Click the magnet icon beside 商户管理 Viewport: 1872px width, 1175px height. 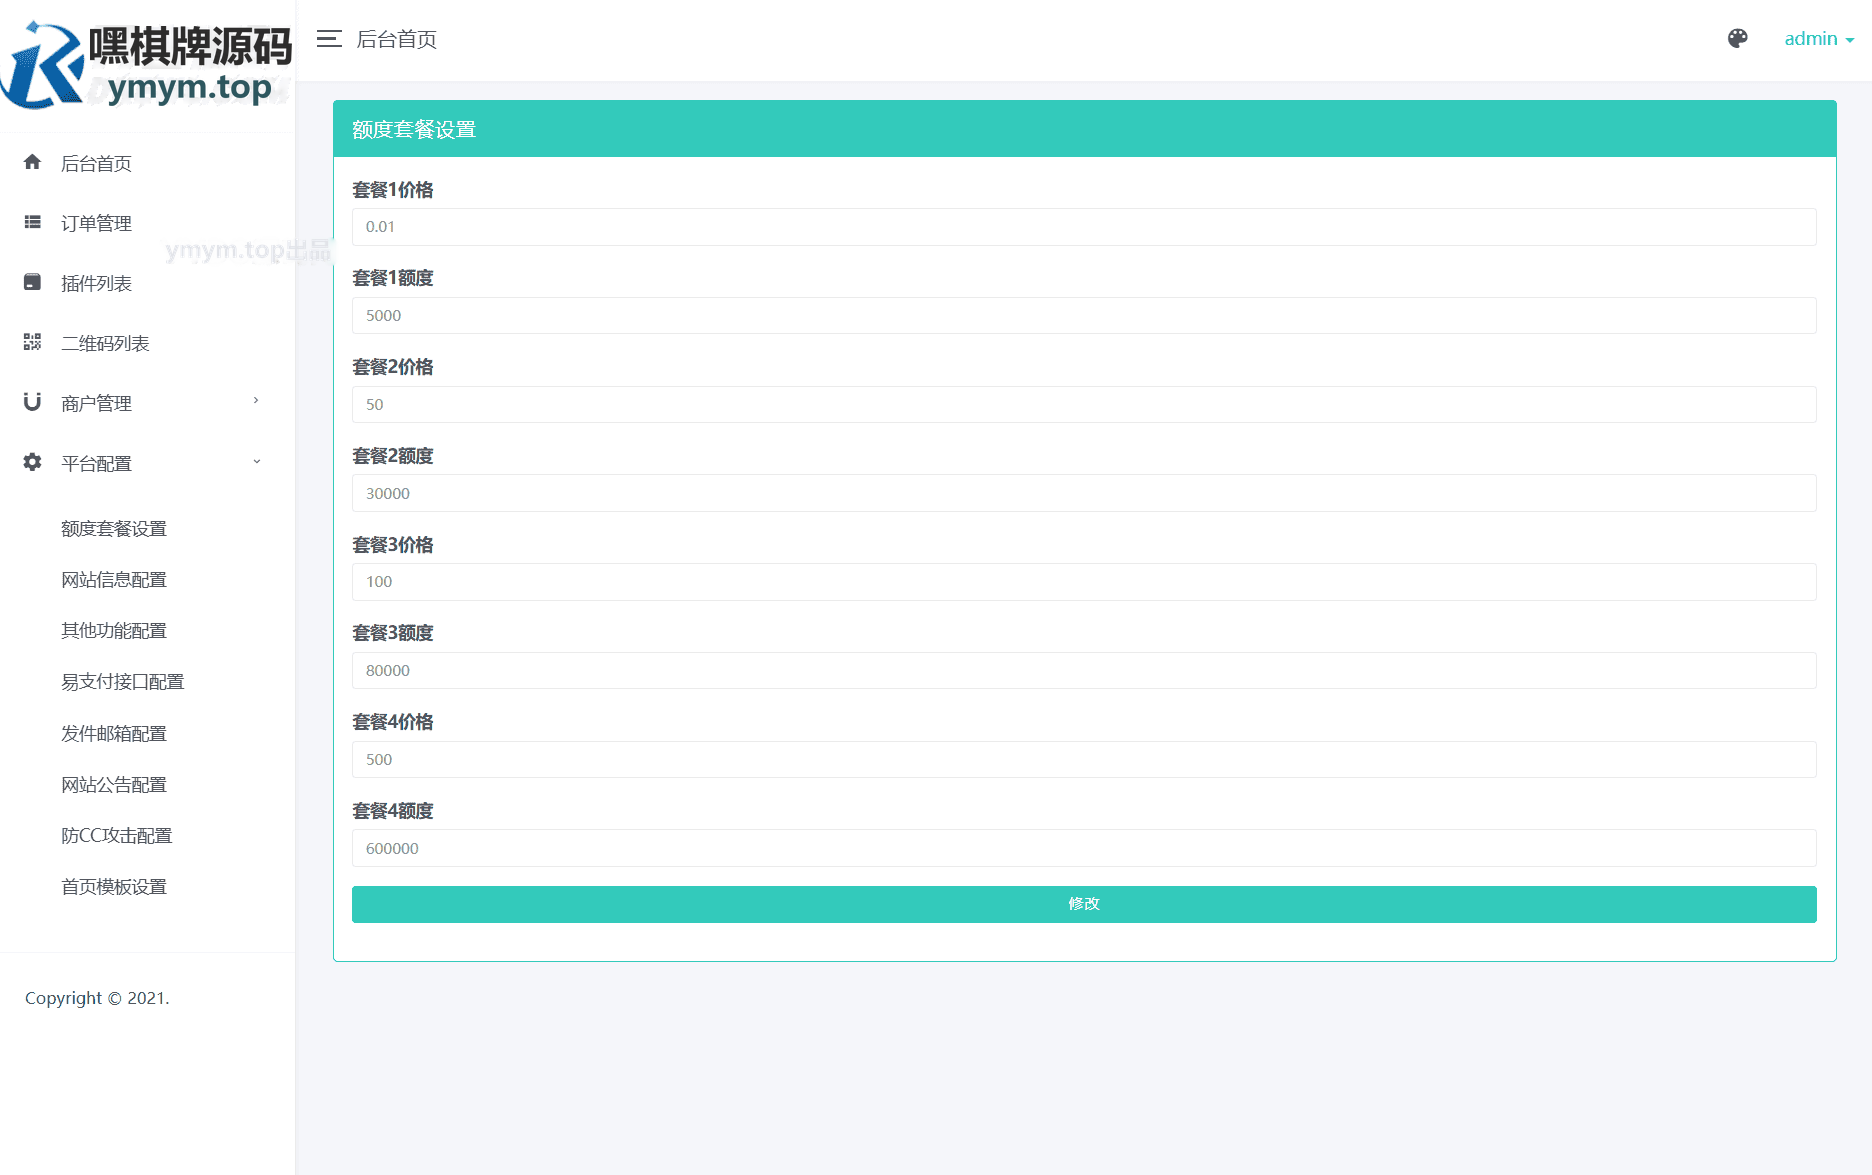coord(33,402)
